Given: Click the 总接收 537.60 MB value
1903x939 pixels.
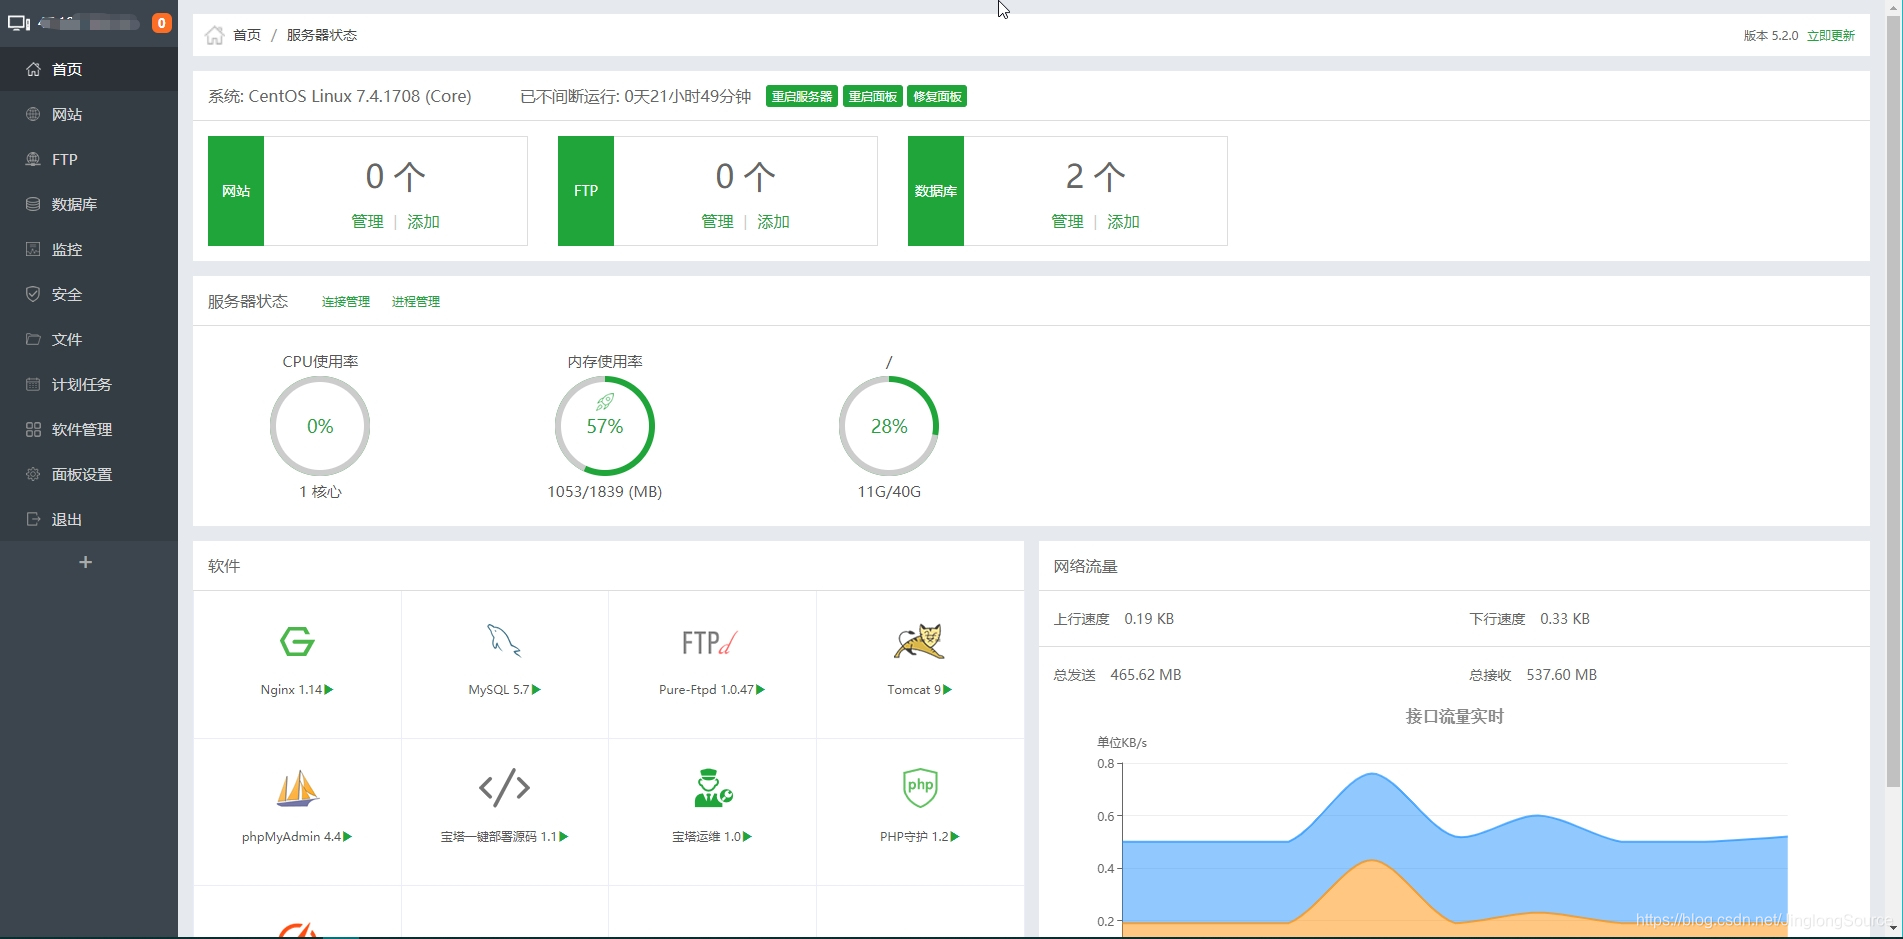Looking at the screenshot, I should point(1562,675).
